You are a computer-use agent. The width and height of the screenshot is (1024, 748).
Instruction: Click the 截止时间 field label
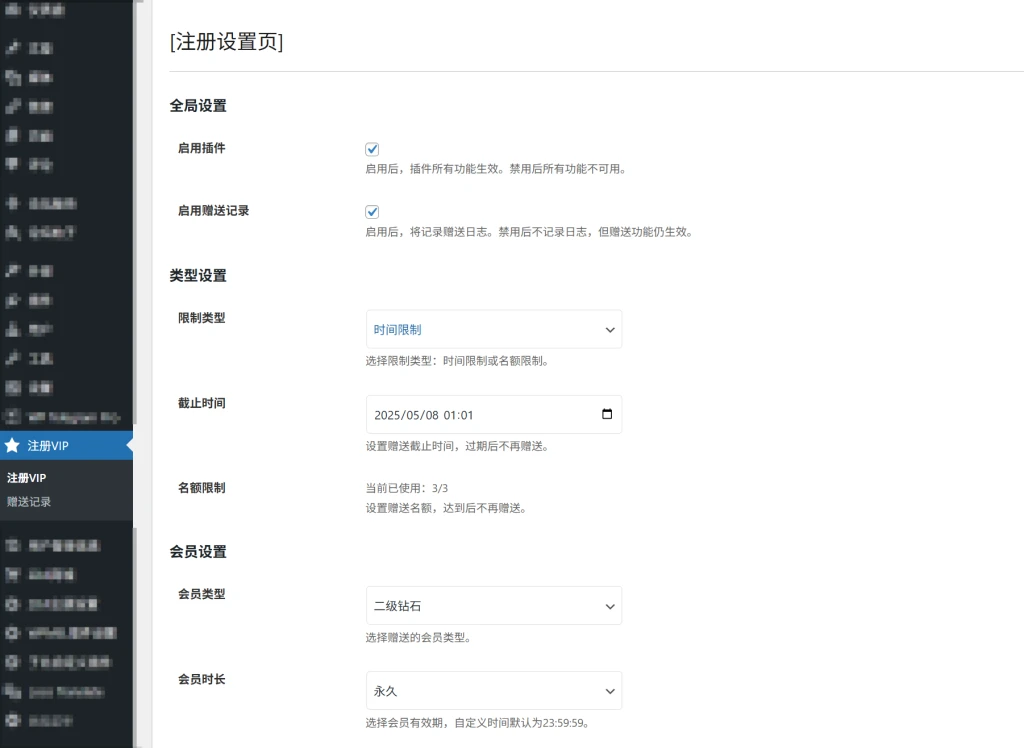[202, 403]
